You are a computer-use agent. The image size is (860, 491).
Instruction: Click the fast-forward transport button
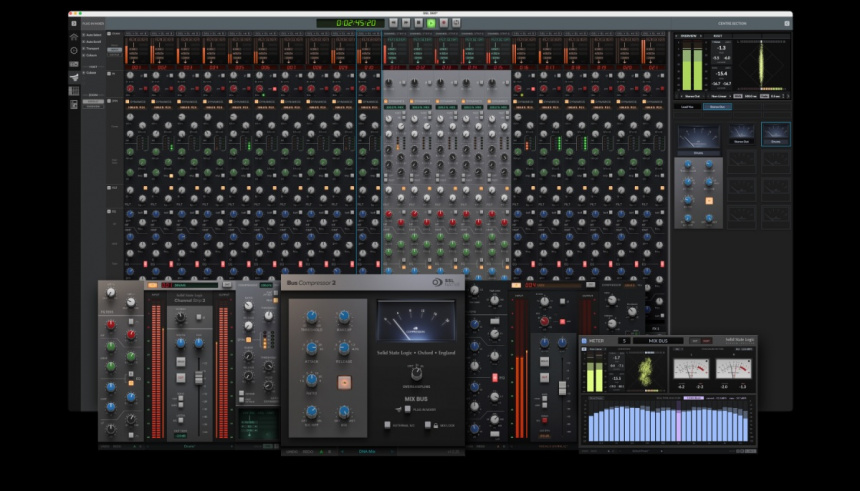coord(406,23)
